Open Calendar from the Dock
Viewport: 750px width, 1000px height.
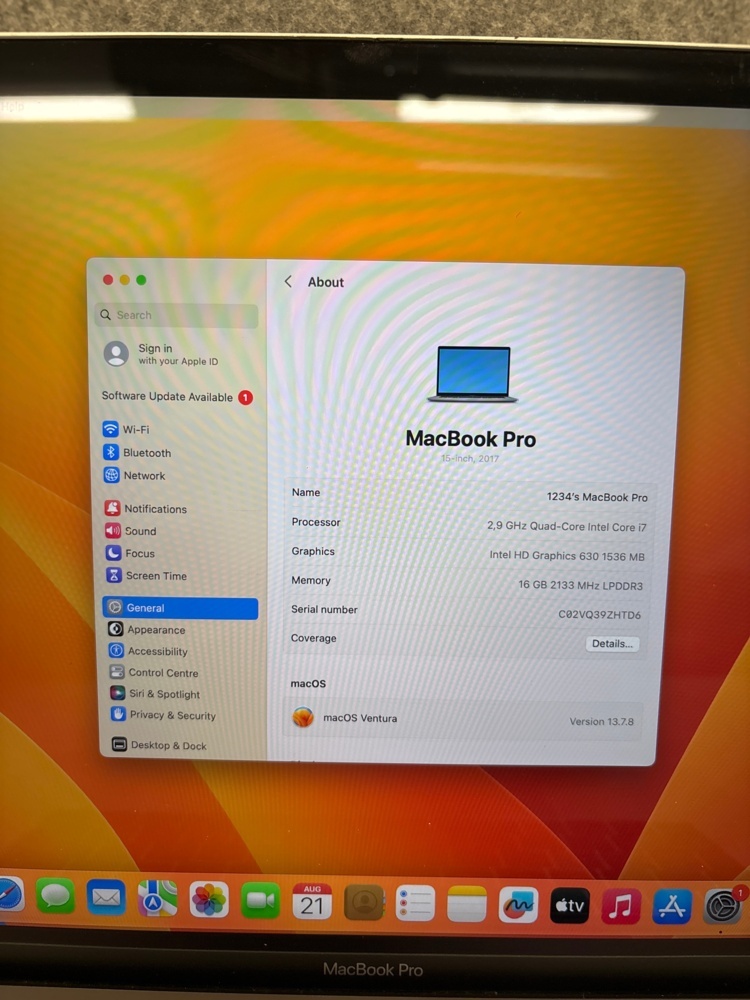pos(312,902)
